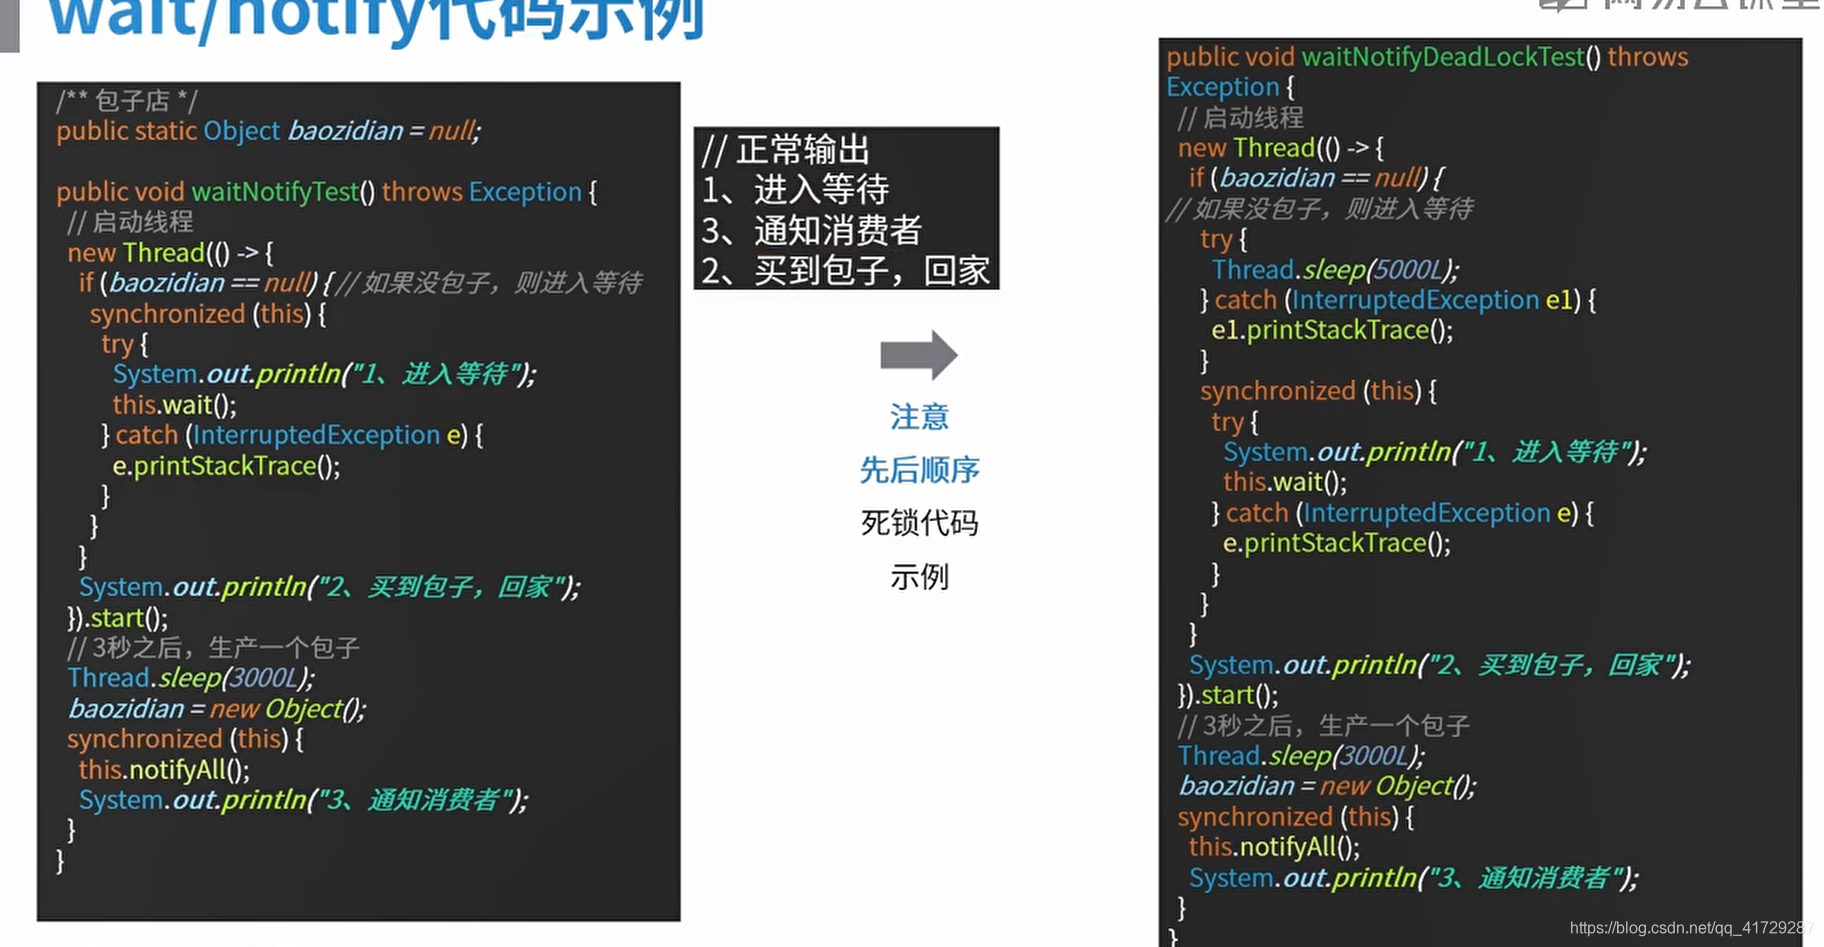This screenshot has width=1824, height=947.
Task: Click output line "3、通知消费者" in the output box
Action: point(811,231)
